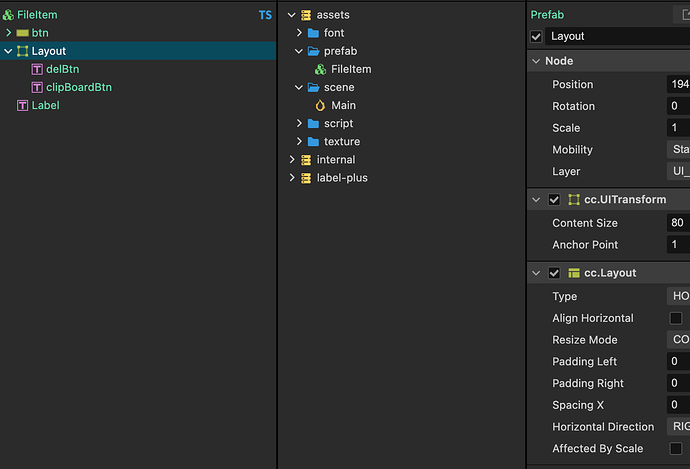Toggle the Layout node active checkbox

537,37
